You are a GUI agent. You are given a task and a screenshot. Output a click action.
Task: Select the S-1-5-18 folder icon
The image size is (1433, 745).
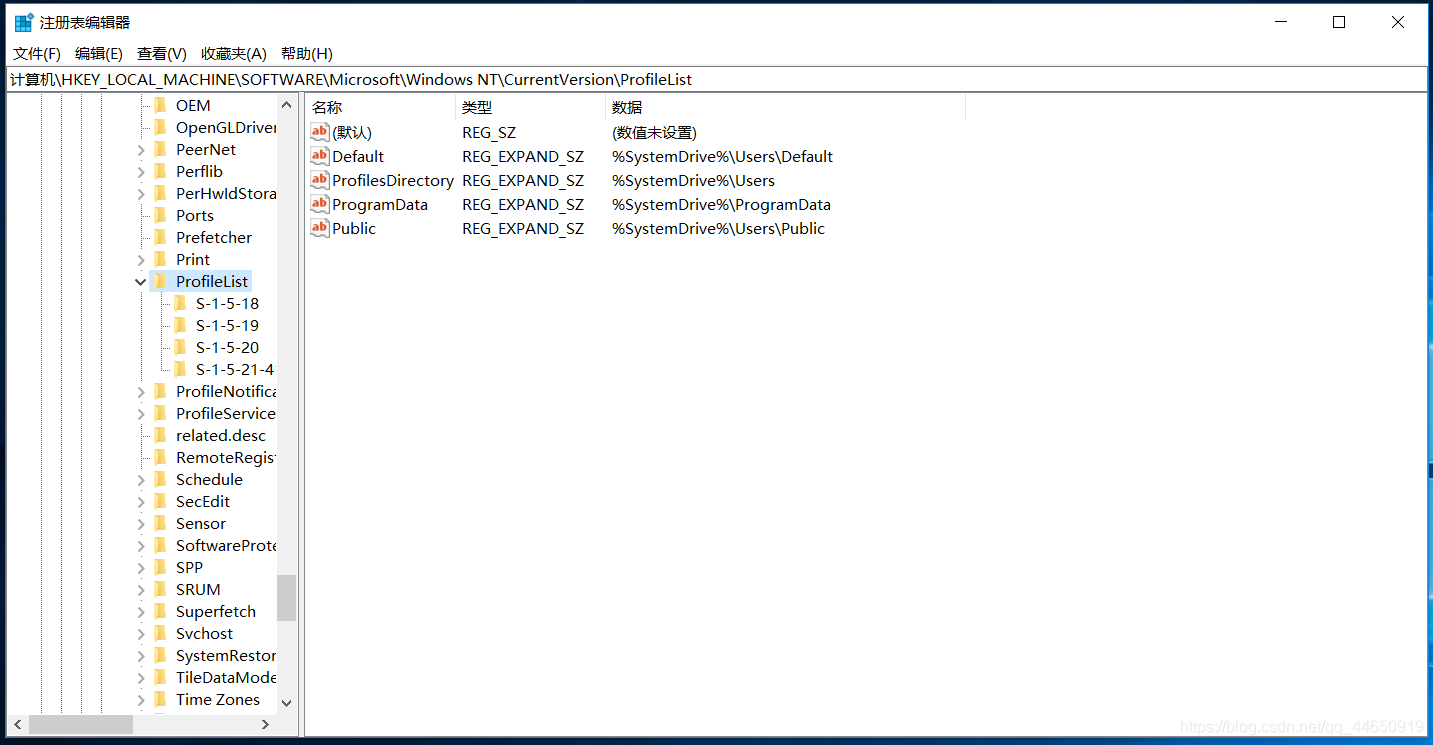(180, 303)
